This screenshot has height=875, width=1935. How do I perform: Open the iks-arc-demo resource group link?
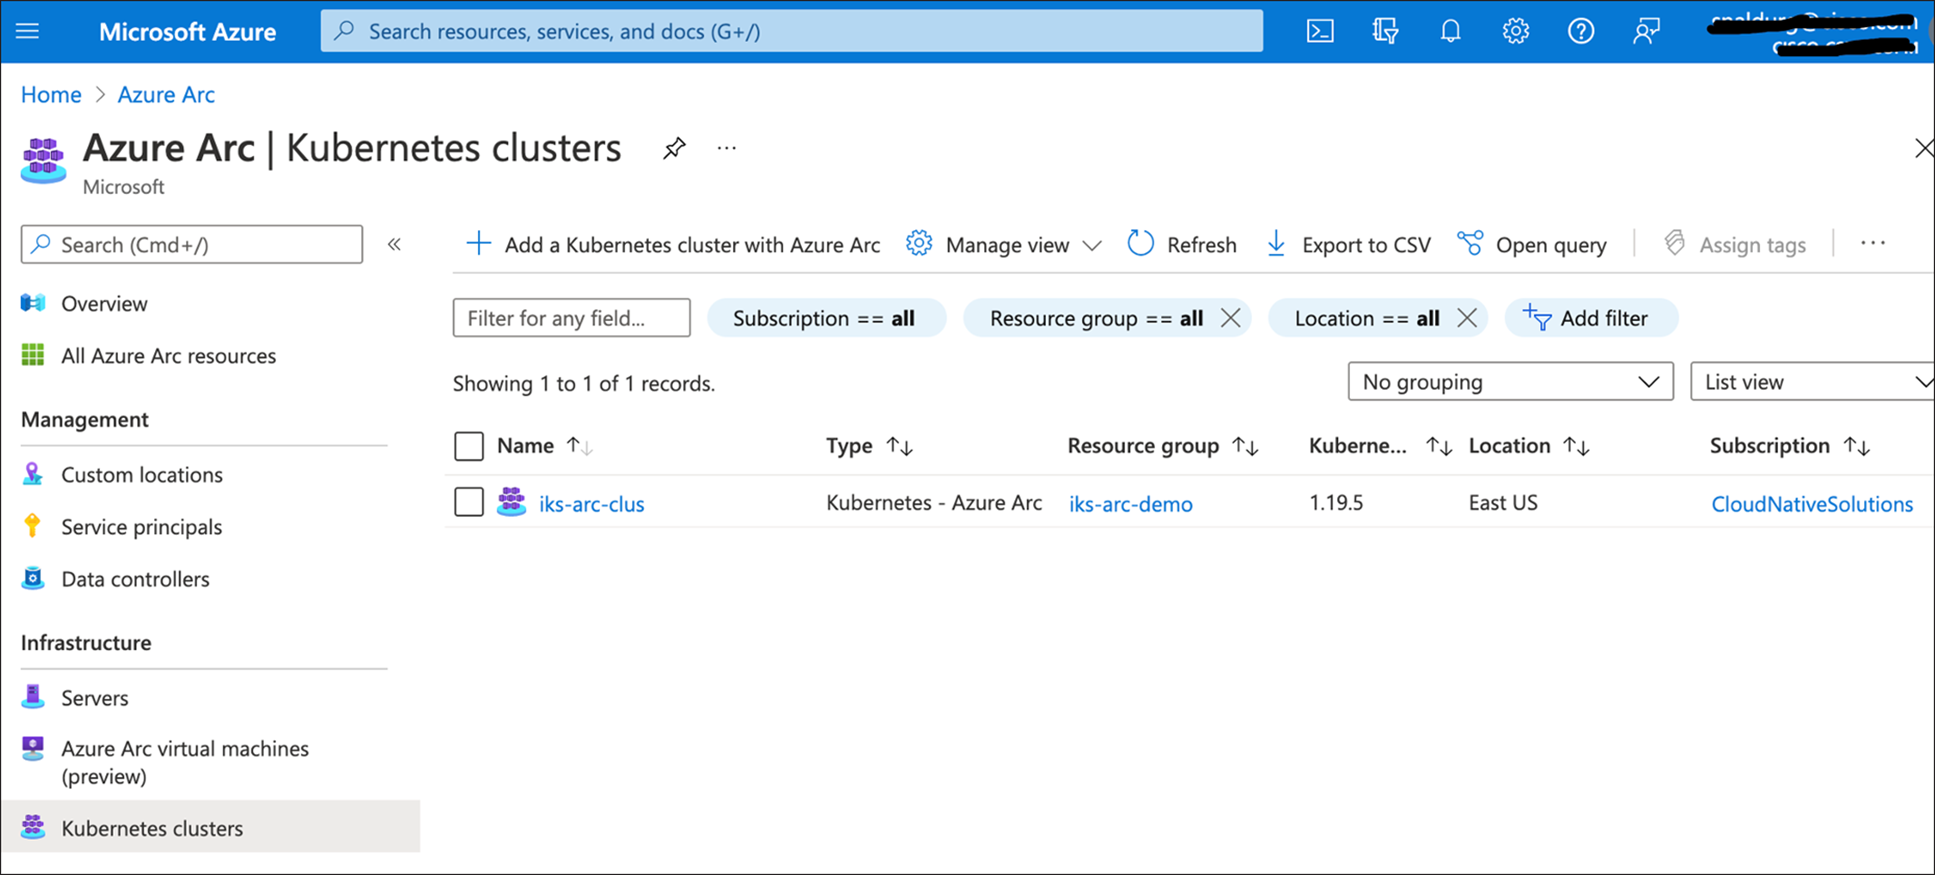click(x=1131, y=504)
